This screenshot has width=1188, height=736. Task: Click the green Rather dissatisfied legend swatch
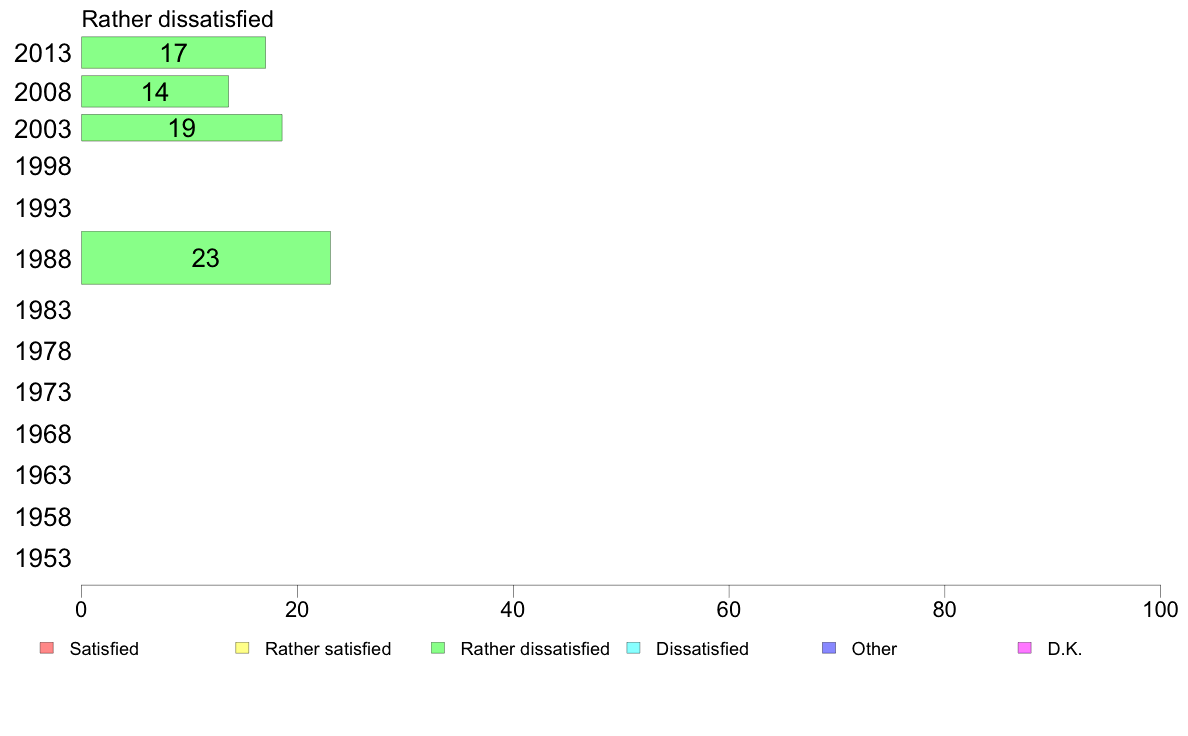[438, 648]
